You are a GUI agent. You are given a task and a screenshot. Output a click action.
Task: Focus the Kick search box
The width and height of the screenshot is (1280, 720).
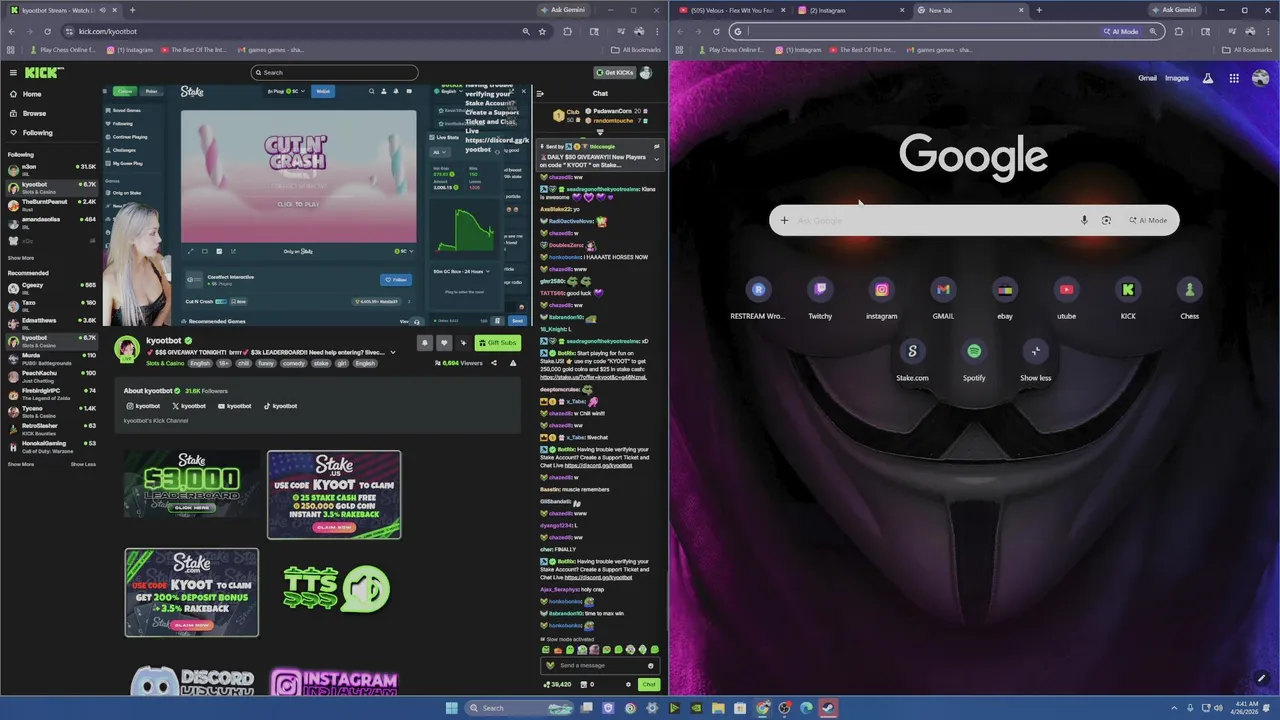tap(334, 72)
